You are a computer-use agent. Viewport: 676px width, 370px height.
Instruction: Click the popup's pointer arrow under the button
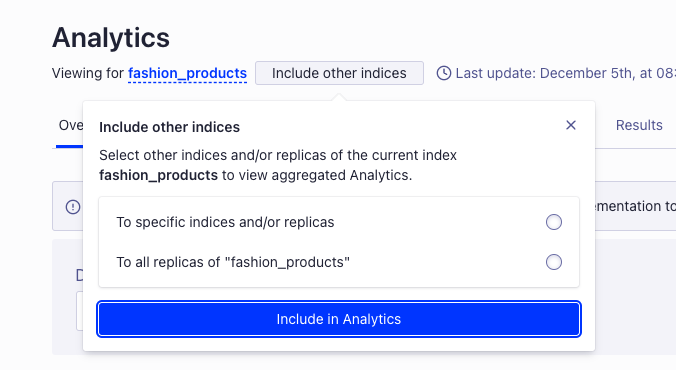339,97
